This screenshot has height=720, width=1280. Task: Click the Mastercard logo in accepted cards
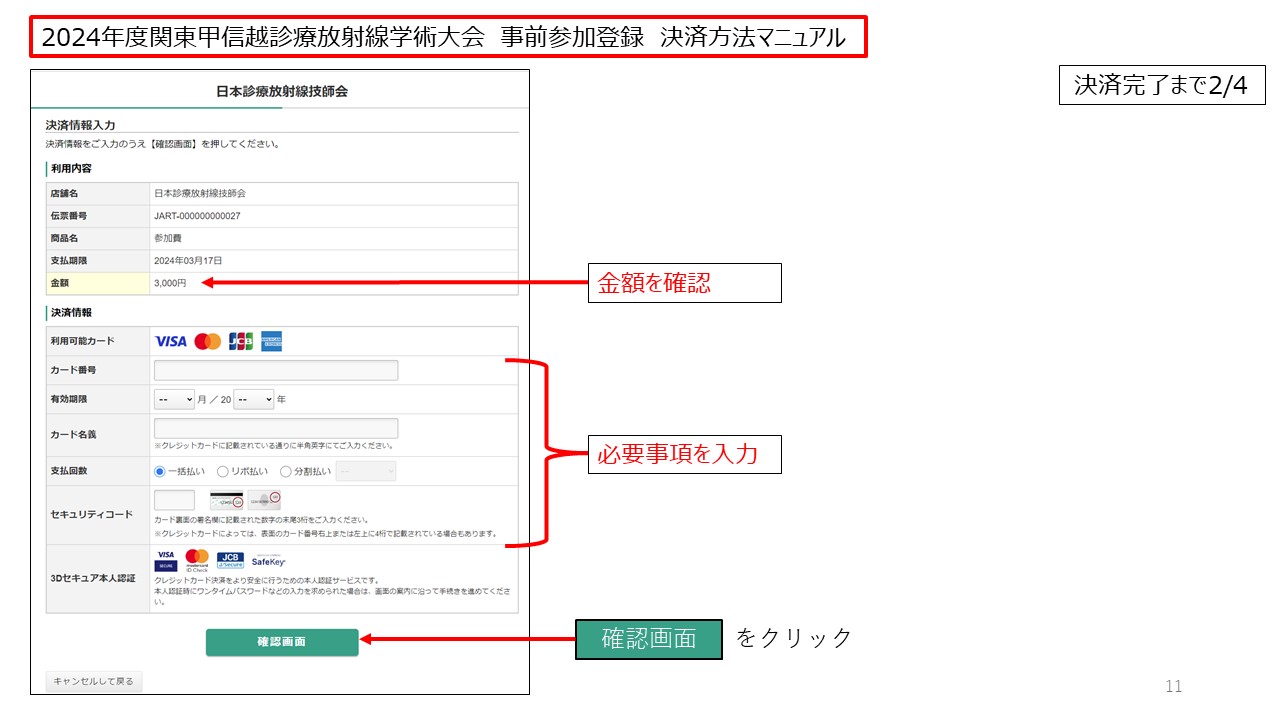point(208,342)
